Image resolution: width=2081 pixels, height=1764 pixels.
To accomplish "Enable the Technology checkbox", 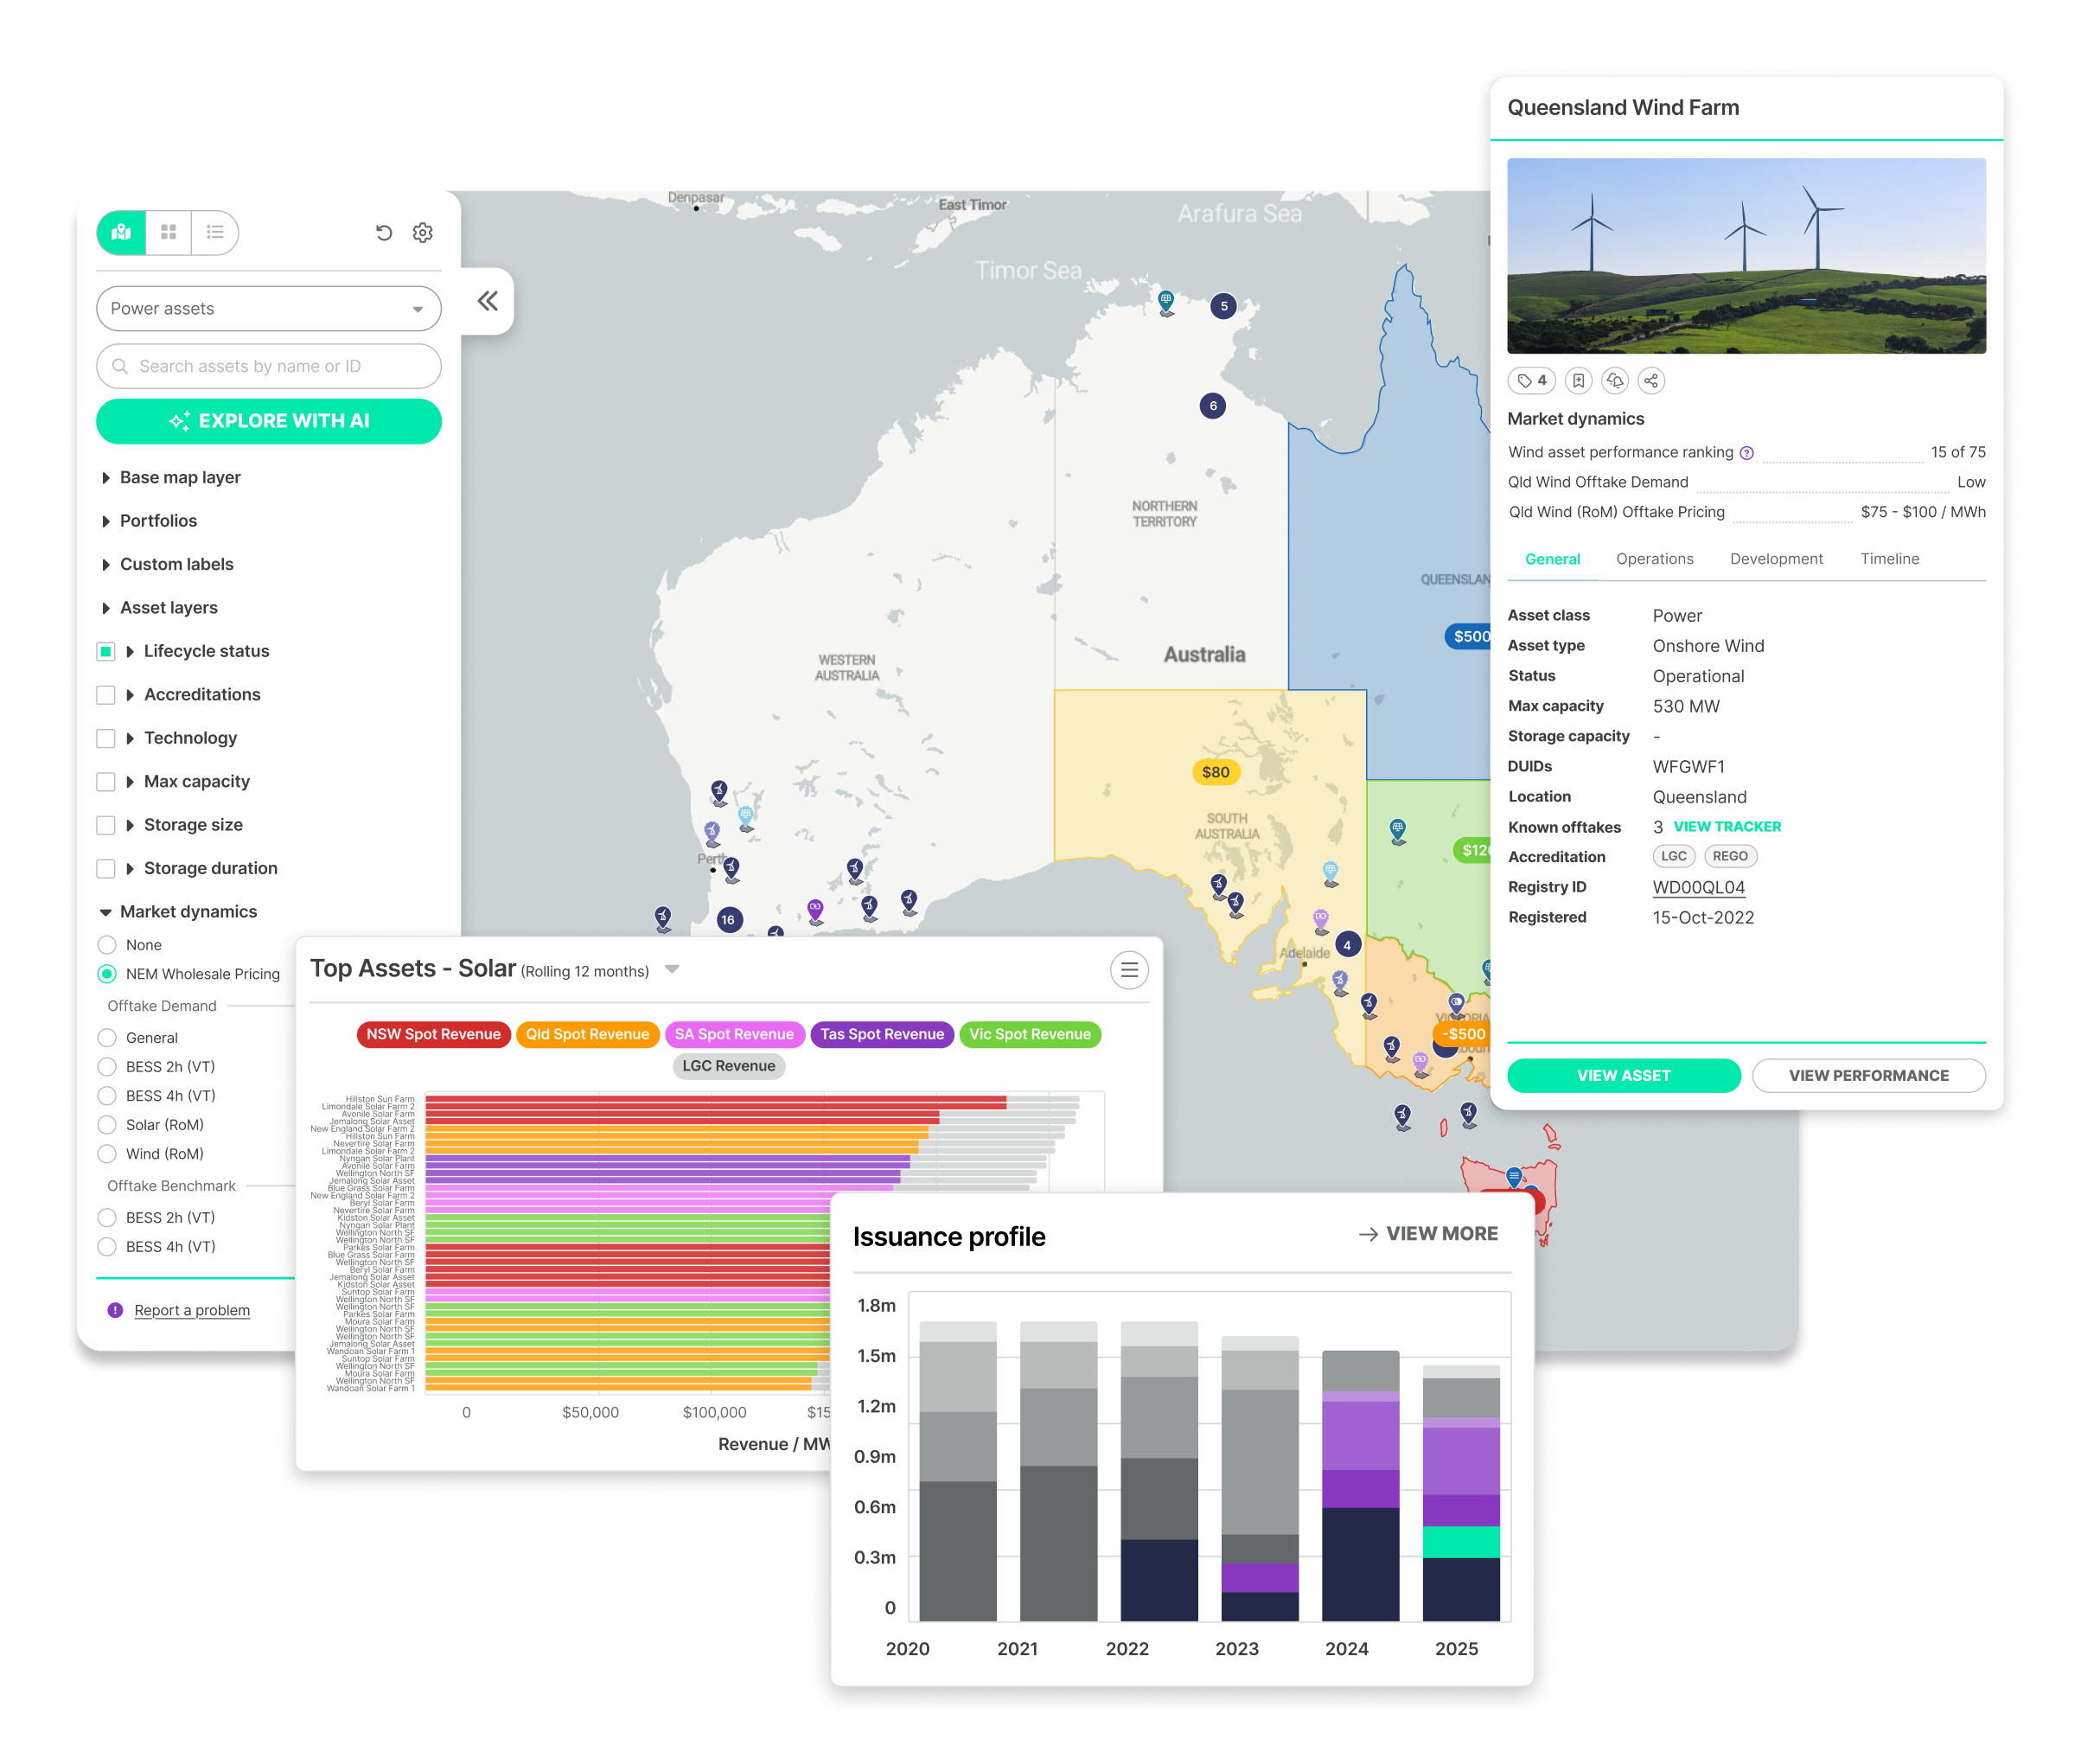I will 105,739.
